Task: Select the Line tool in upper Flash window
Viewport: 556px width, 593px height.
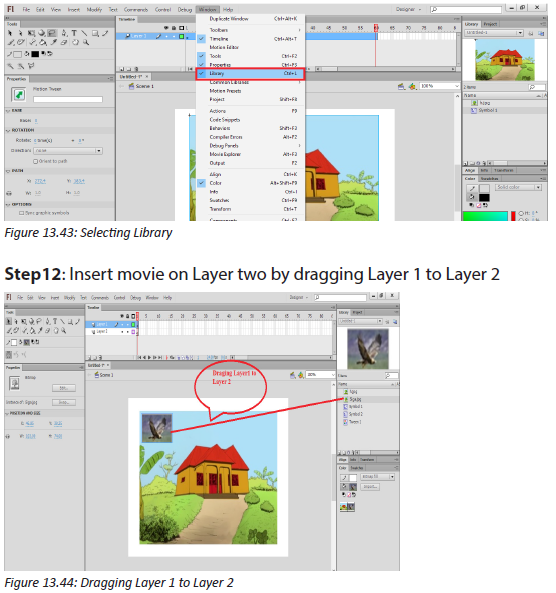Action: 84,33
